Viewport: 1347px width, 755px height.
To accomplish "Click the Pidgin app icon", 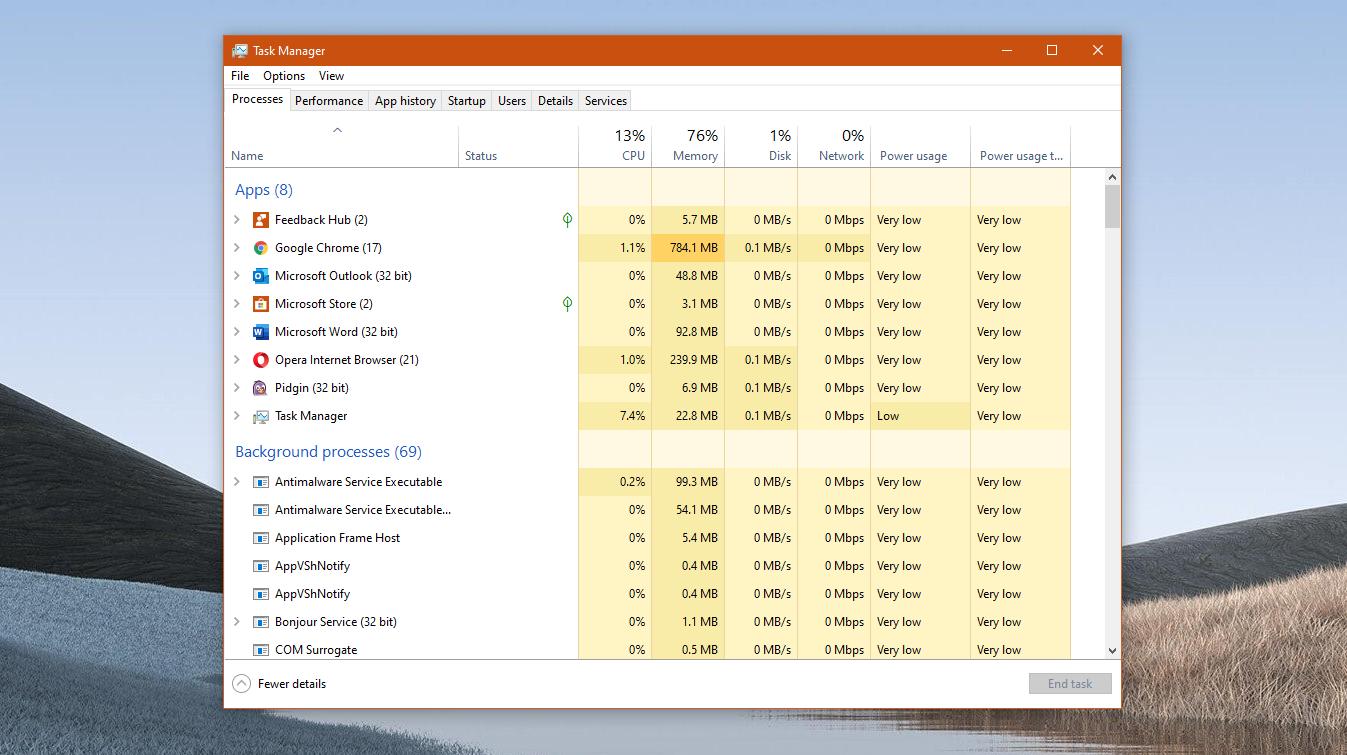I will [260, 388].
